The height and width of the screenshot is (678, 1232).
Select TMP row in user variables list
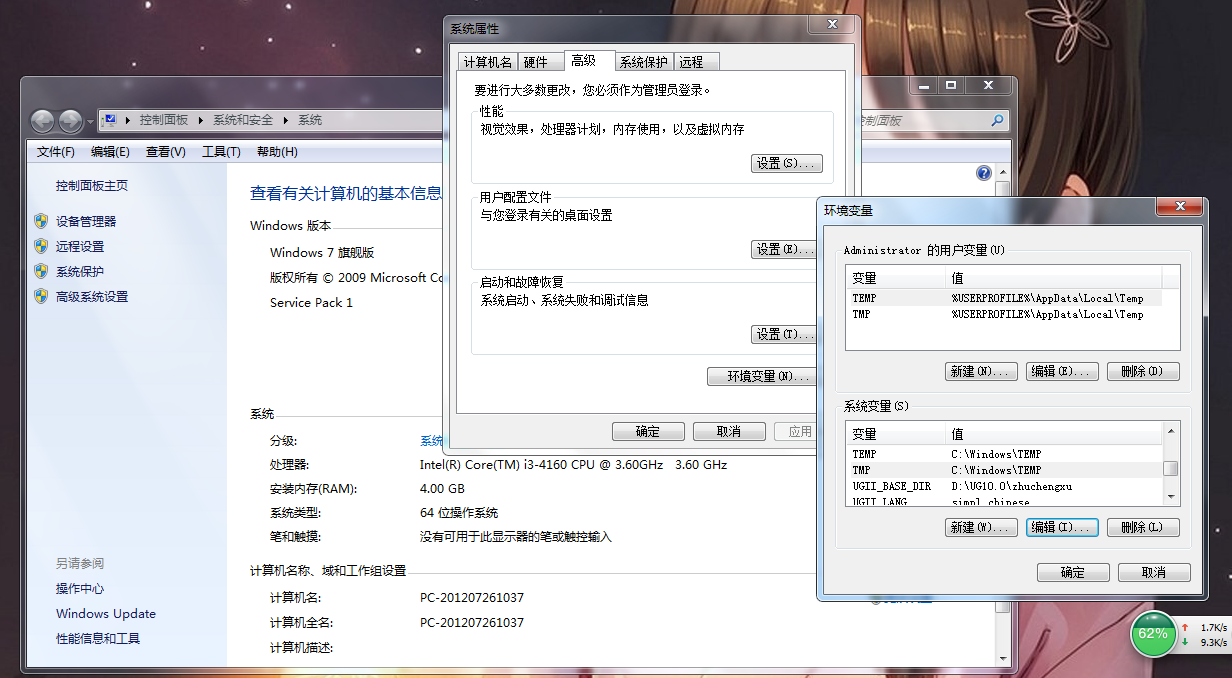(x=1004, y=314)
